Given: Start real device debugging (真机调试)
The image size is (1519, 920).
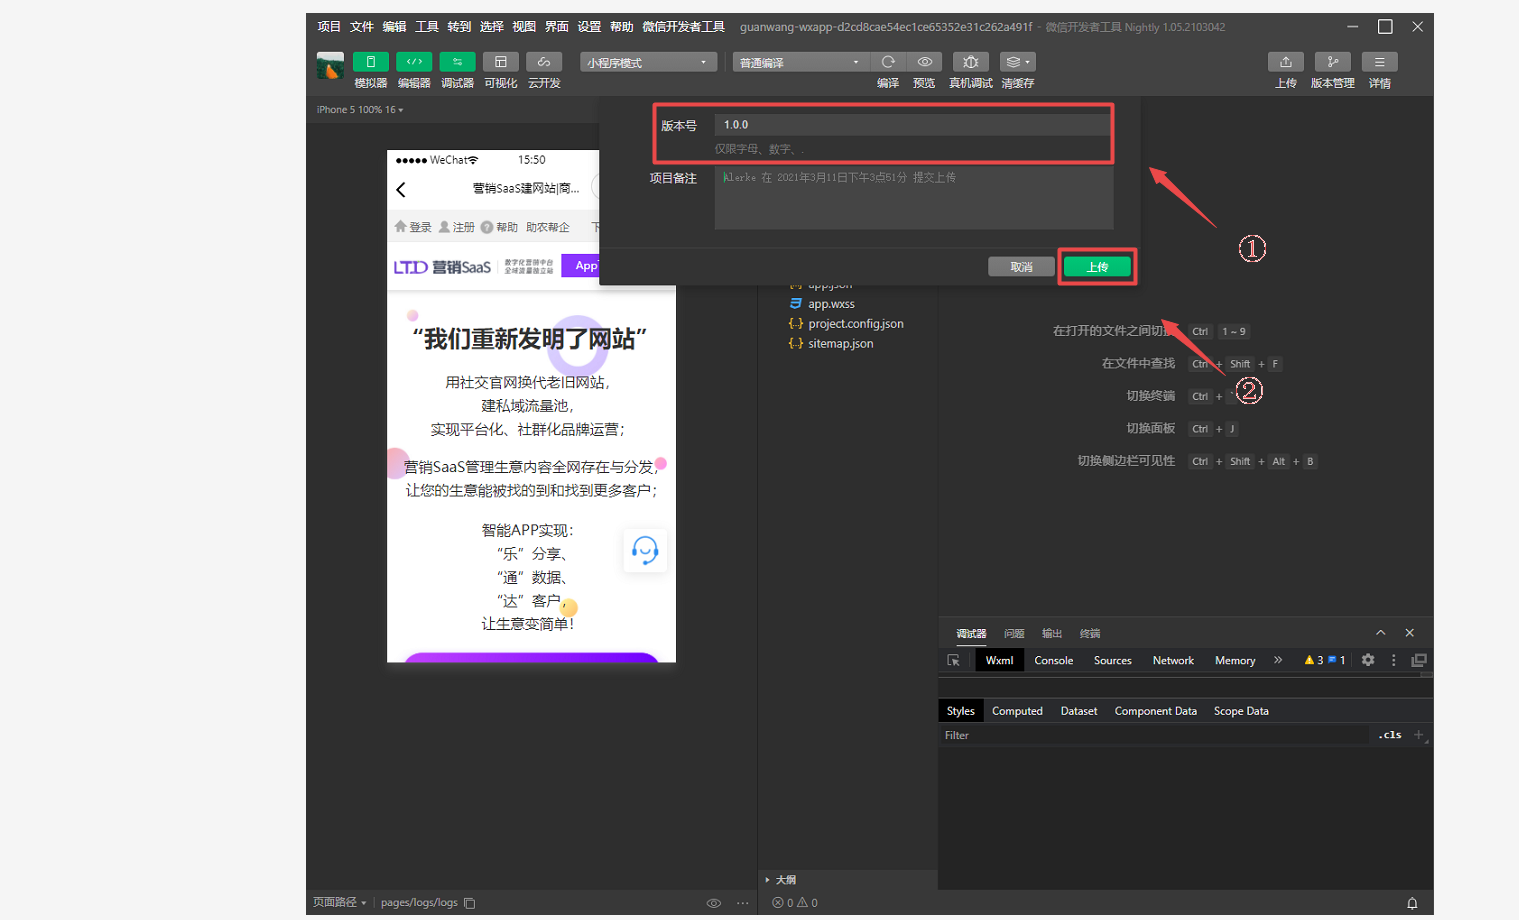Looking at the screenshot, I should click(x=970, y=62).
